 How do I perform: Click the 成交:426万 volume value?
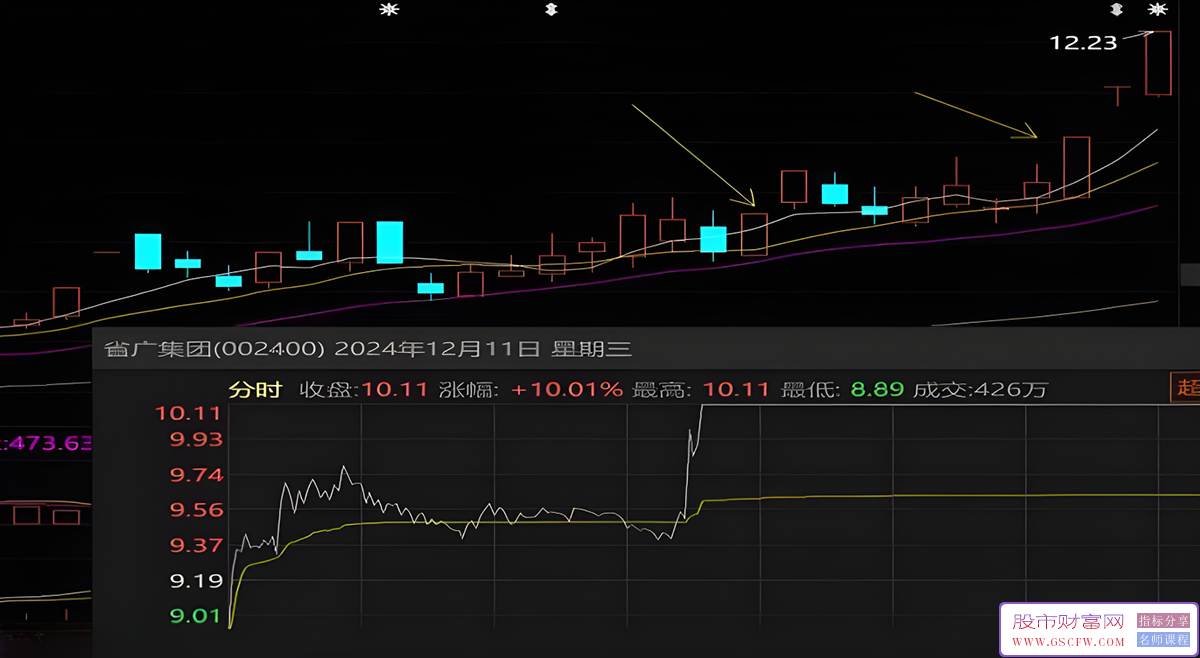point(980,389)
